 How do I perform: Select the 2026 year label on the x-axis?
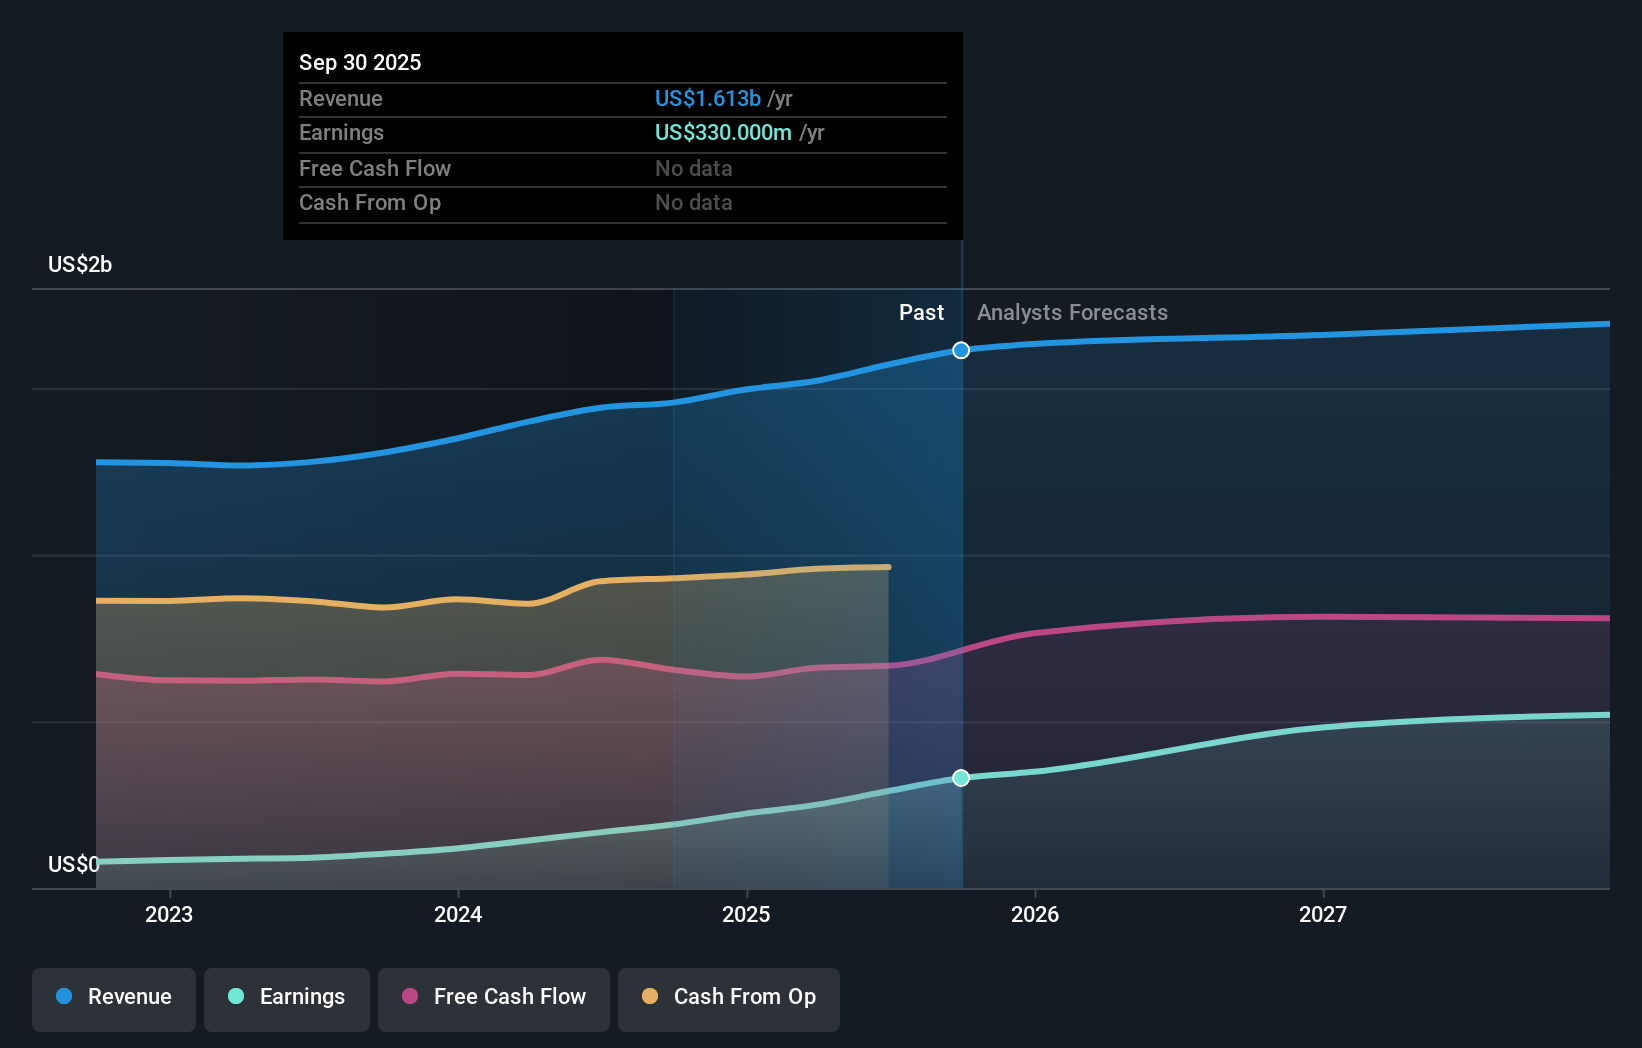(x=1036, y=914)
